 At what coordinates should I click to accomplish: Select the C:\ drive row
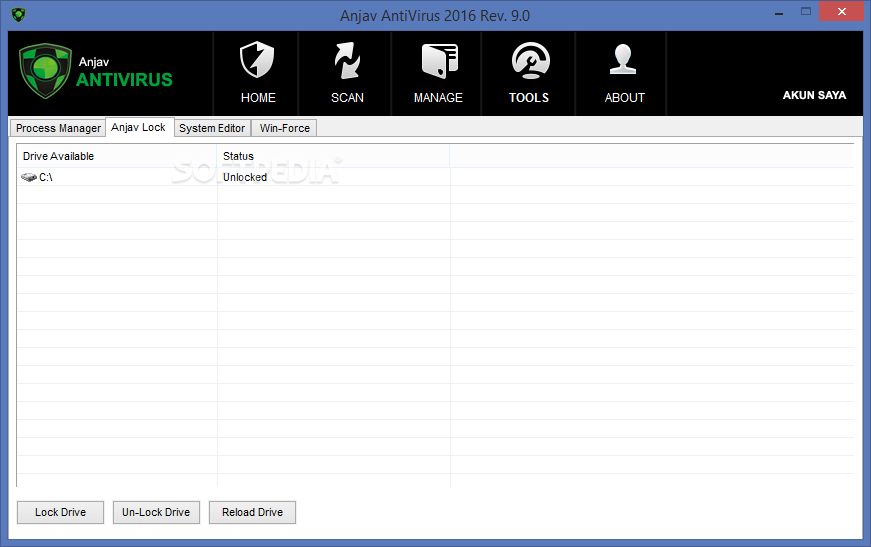click(435, 177)
